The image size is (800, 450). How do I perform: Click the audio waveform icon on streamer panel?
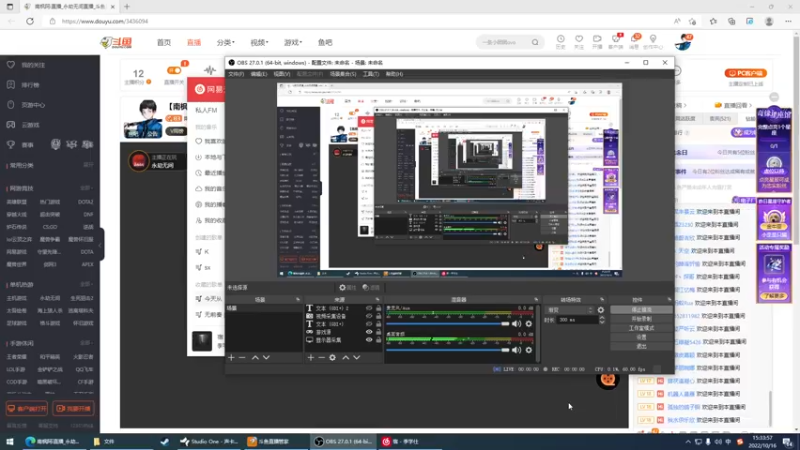[x=210, y=70]
